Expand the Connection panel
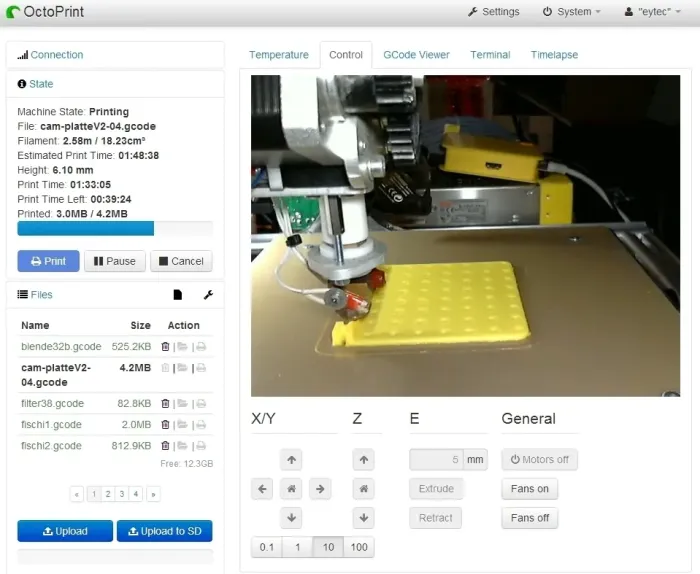The height and width of the screenshot is (574, 700). pyautogui.click(x=56, y=55)
